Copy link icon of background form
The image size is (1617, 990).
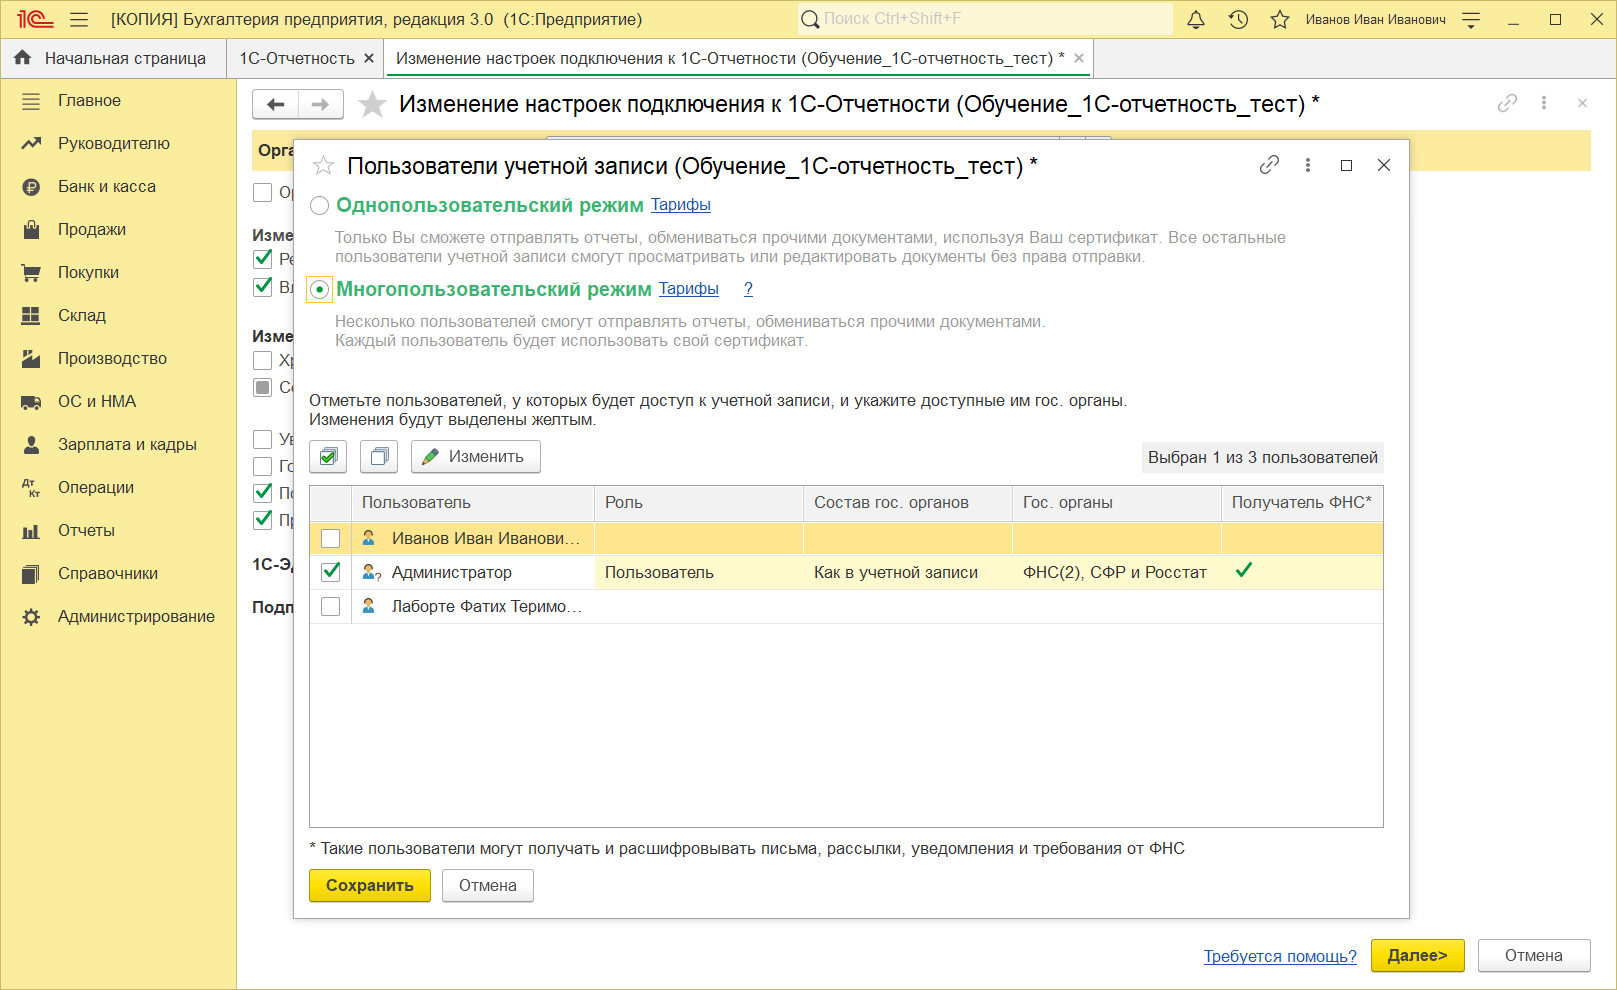(x=1507, y=103)
